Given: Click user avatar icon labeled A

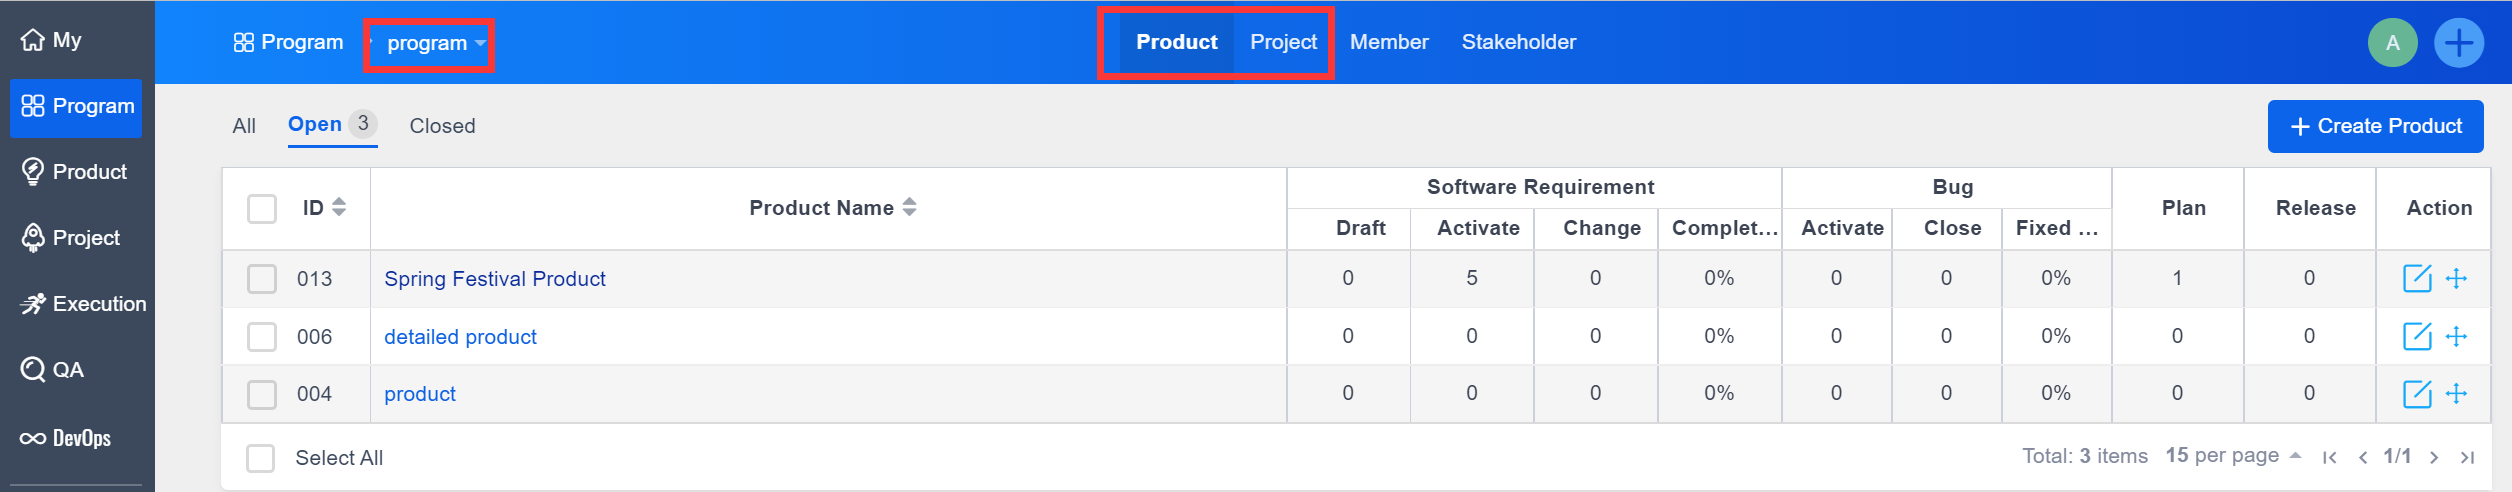Looking at the screenshot, I should [2392, 43].
